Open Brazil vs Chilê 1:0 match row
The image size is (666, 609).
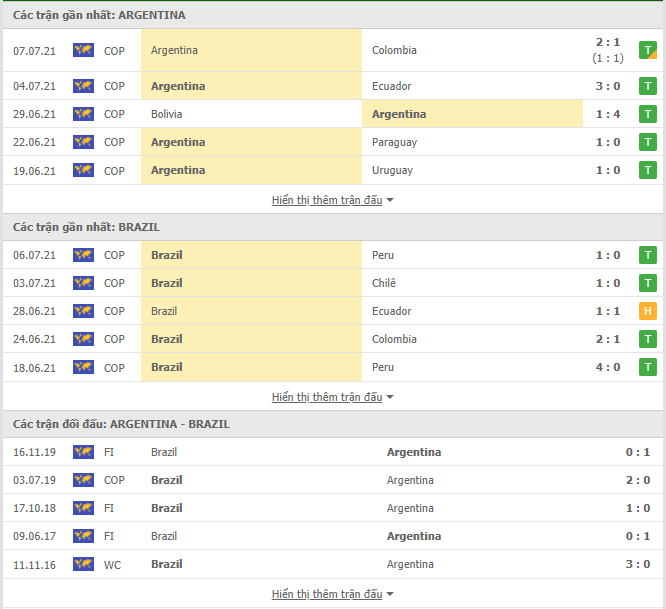333,283
